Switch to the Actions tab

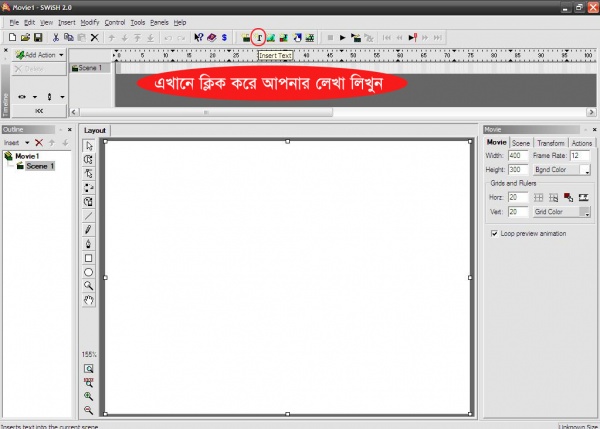(582, 143)
